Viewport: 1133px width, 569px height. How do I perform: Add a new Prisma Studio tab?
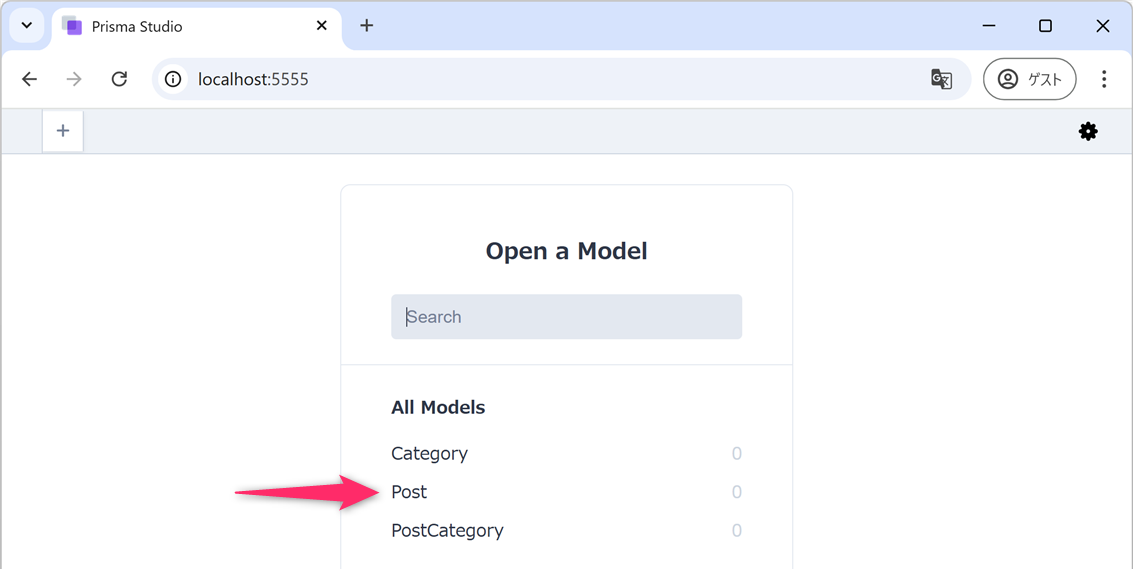(63, 131)
